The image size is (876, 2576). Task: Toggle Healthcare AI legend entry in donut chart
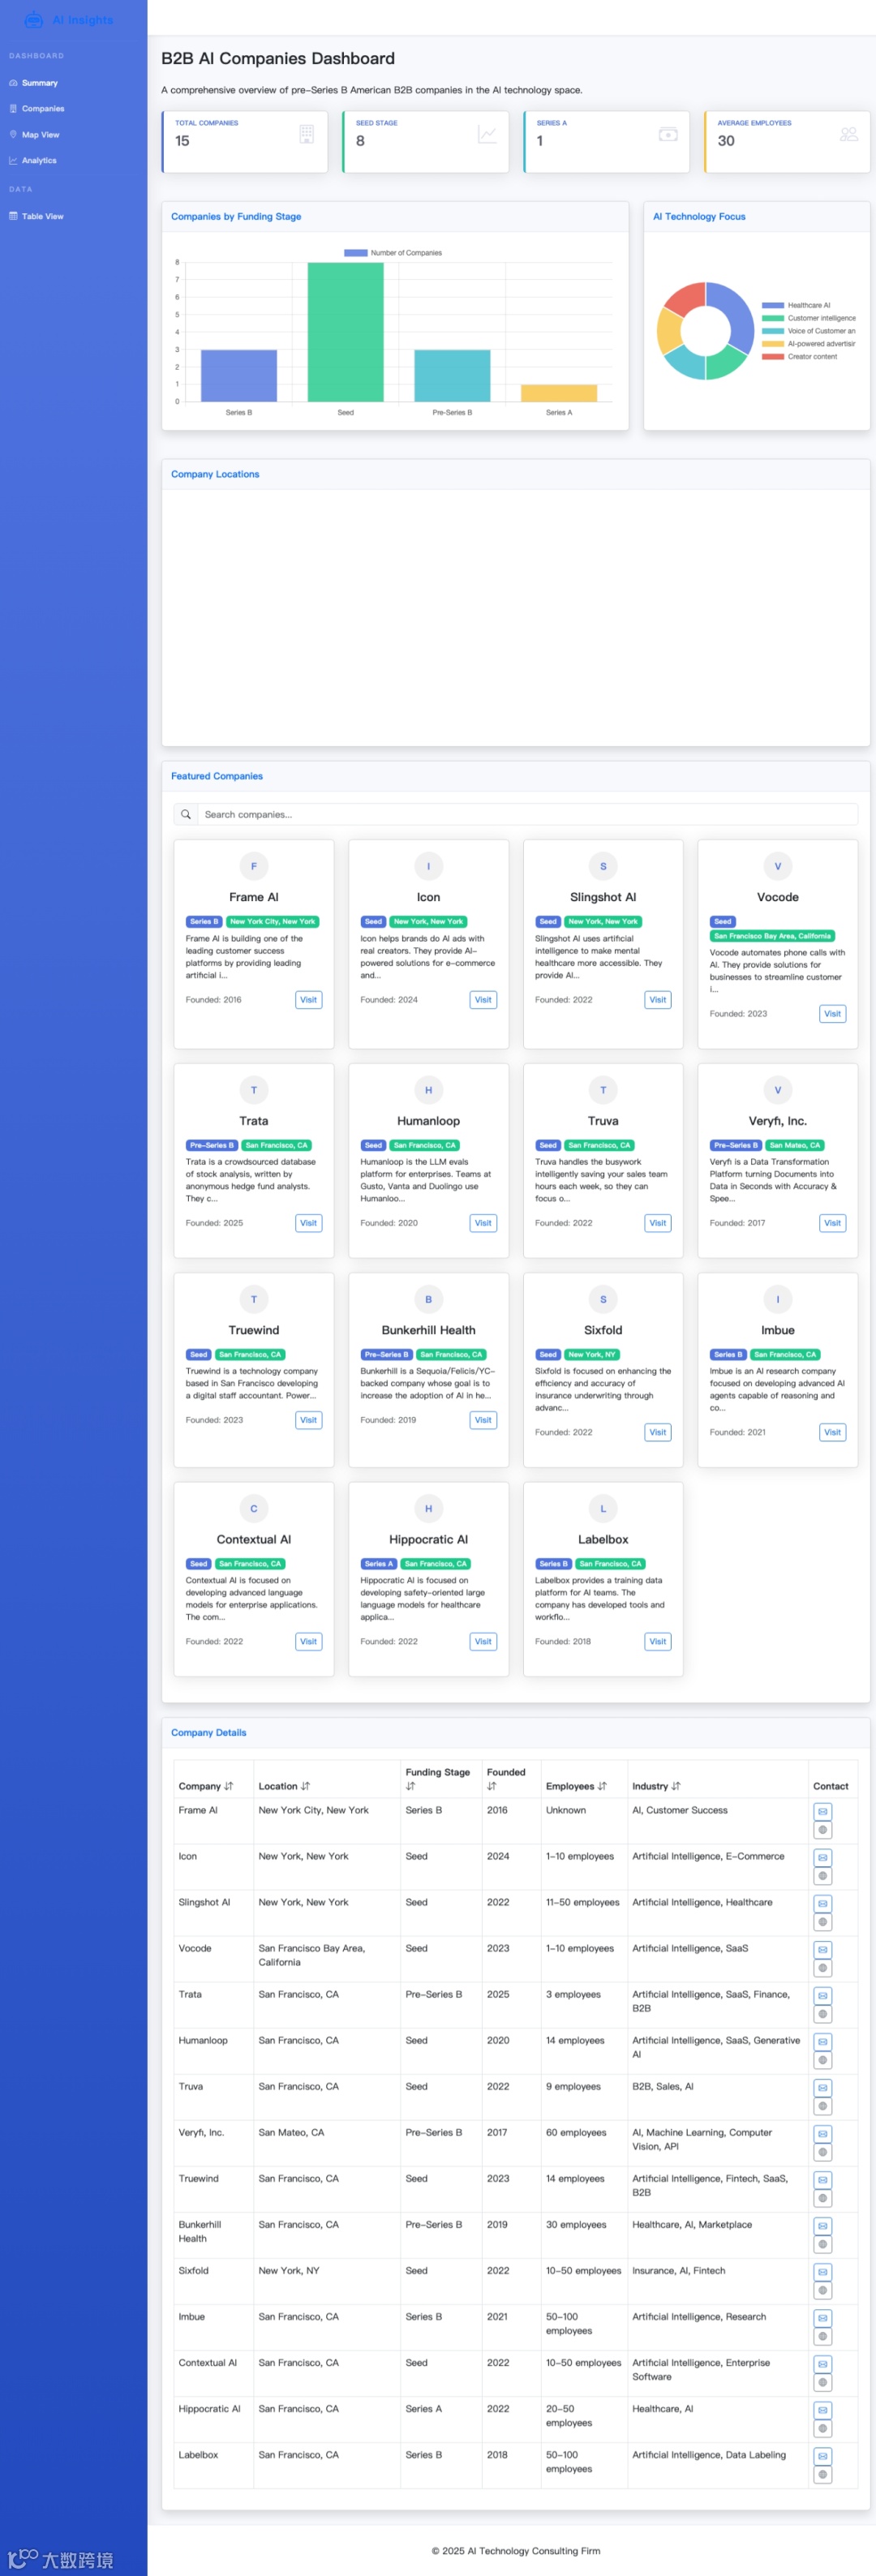[796, 305]
